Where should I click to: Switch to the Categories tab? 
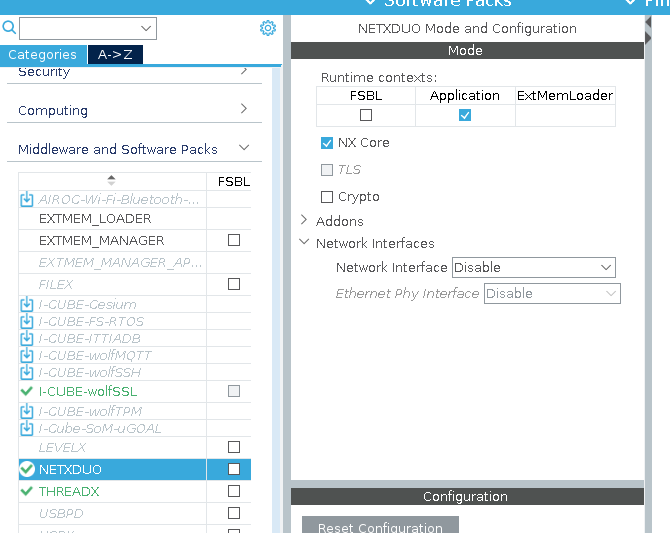[x=43, y=55]
